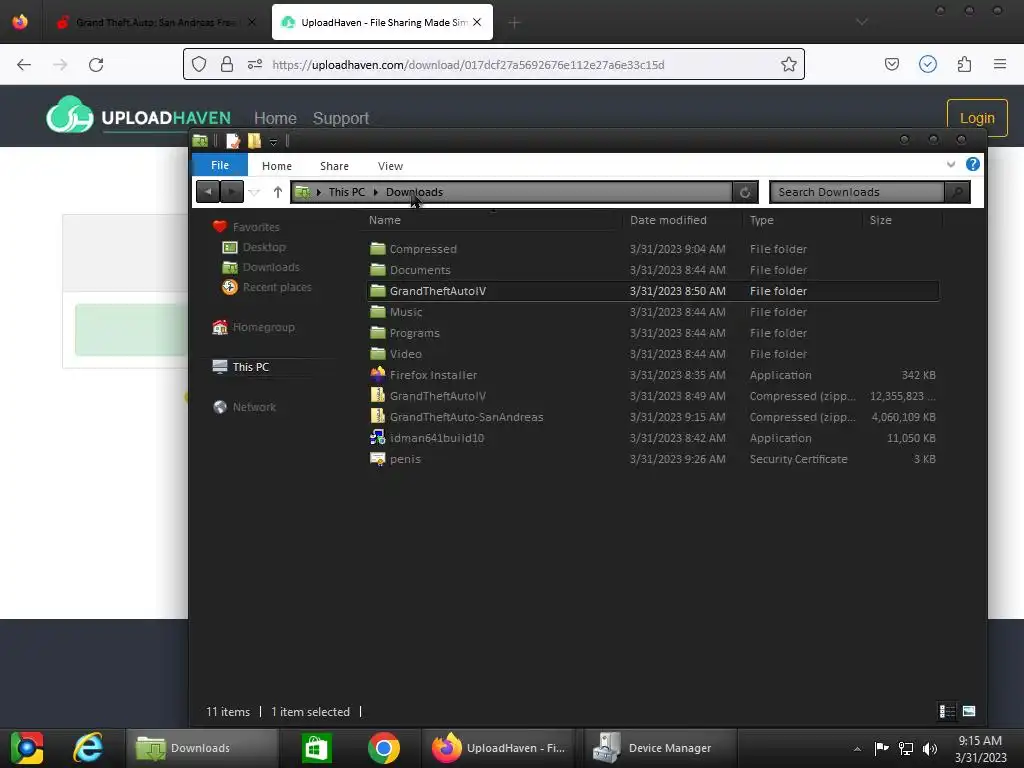Open Firefox tracking protection shield

(x=199, y=64)
